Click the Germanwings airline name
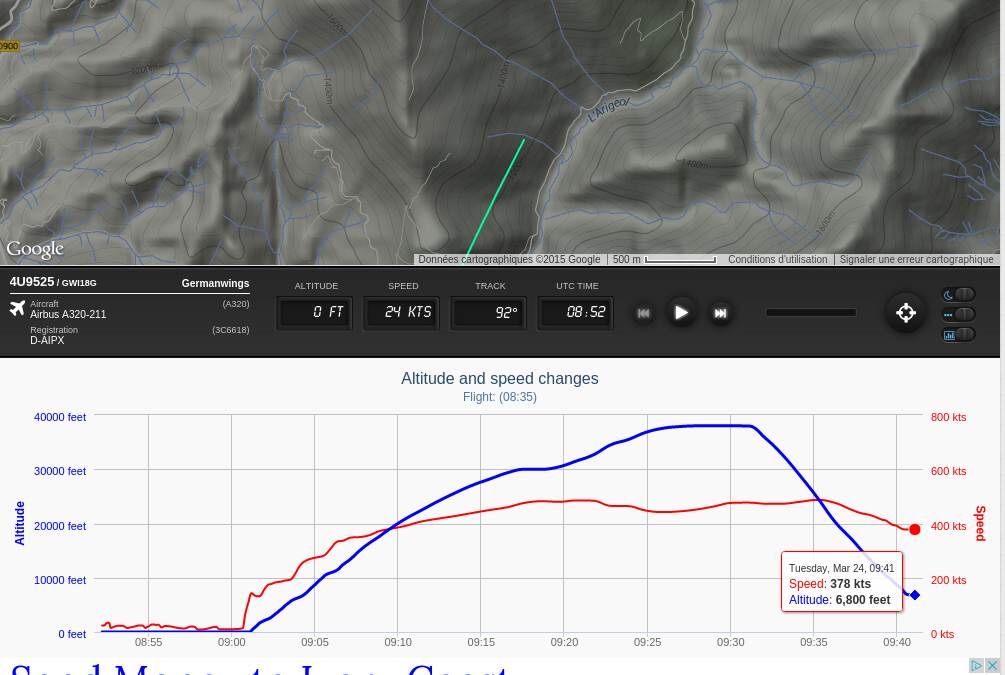 (x=215, y=283)
